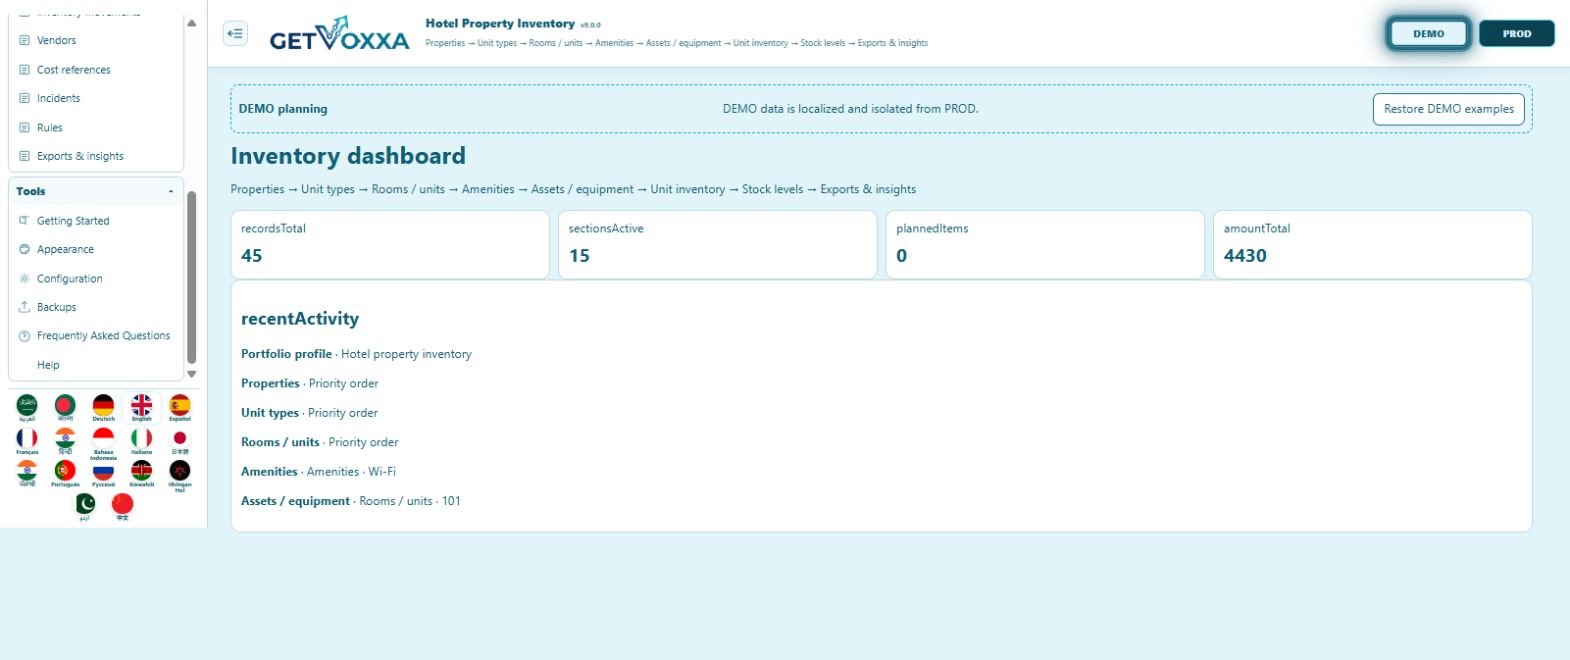Click the DEMO planning label
Image resolution: width=1570 pixels, height=660 pixels.
click(283, 109)
